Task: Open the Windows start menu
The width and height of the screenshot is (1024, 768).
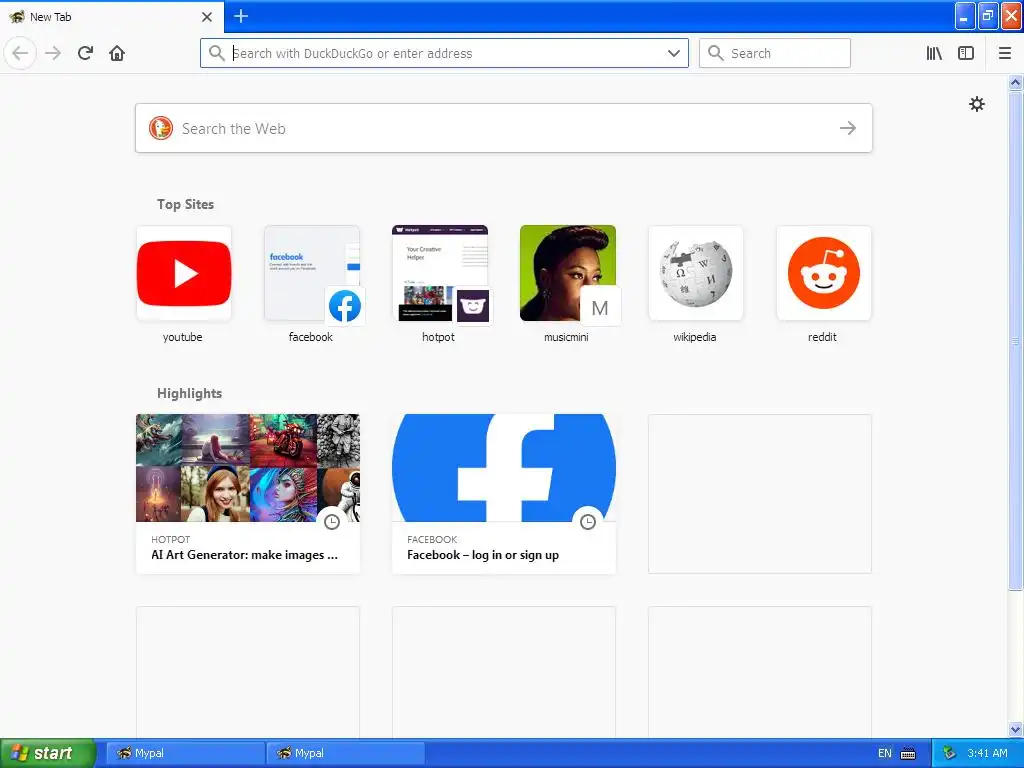Action: point(48,753)
